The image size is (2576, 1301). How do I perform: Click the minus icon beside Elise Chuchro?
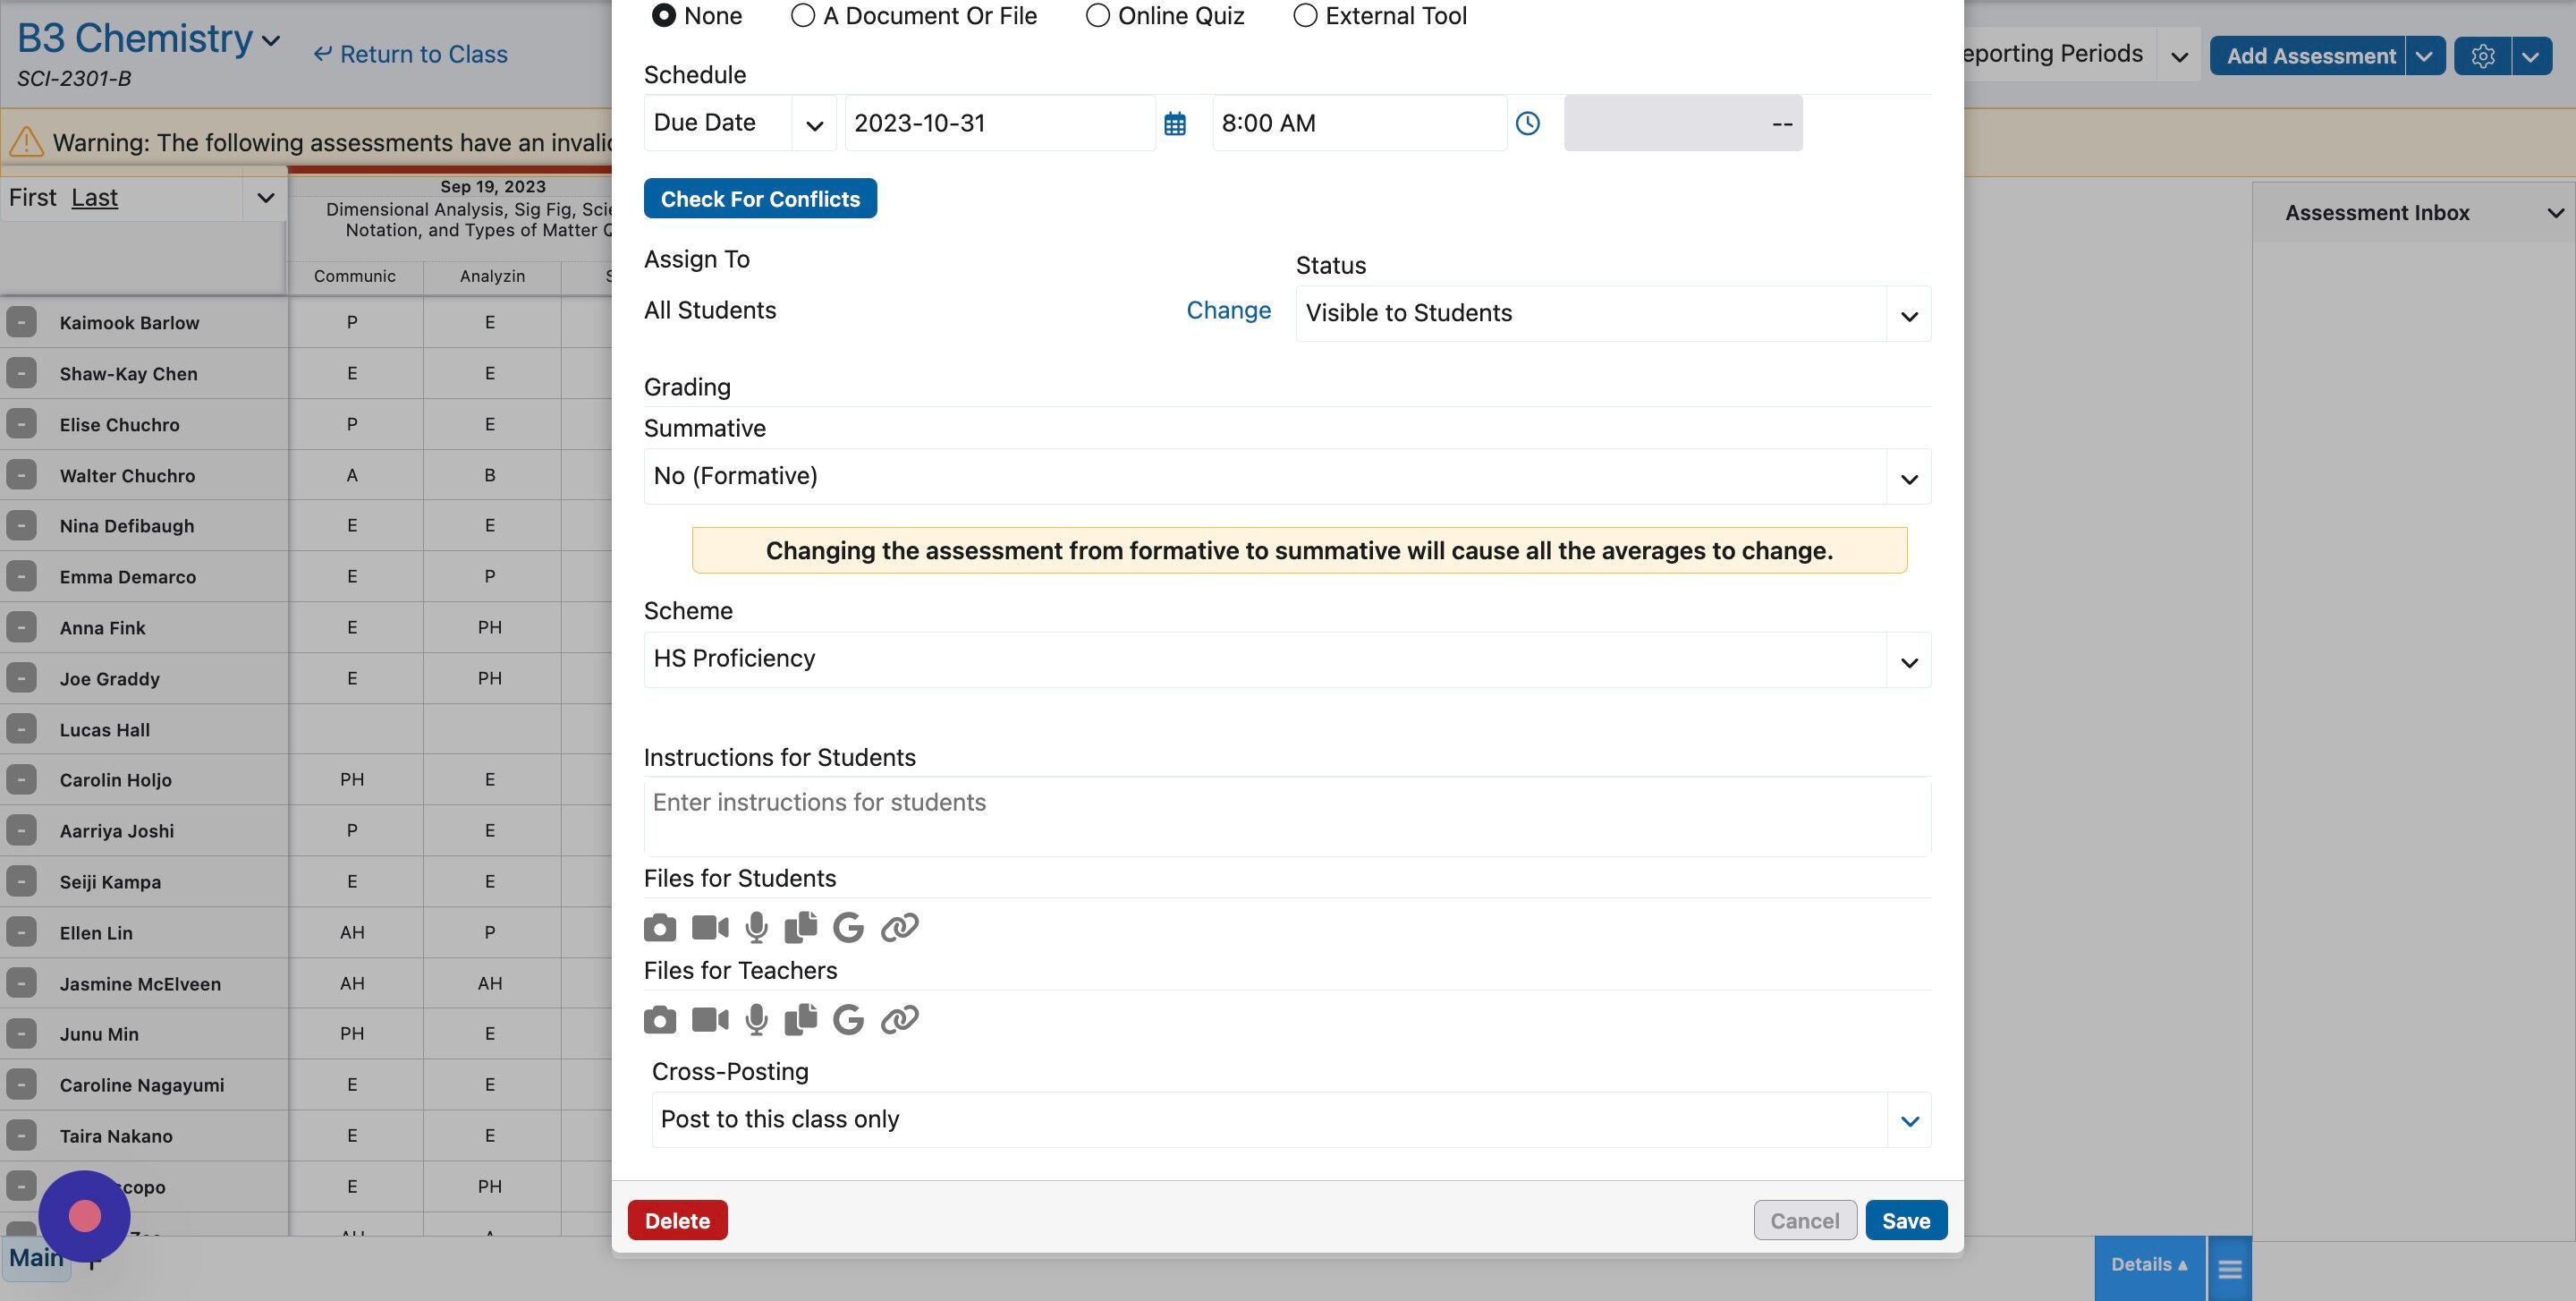[x=21, y=424]
